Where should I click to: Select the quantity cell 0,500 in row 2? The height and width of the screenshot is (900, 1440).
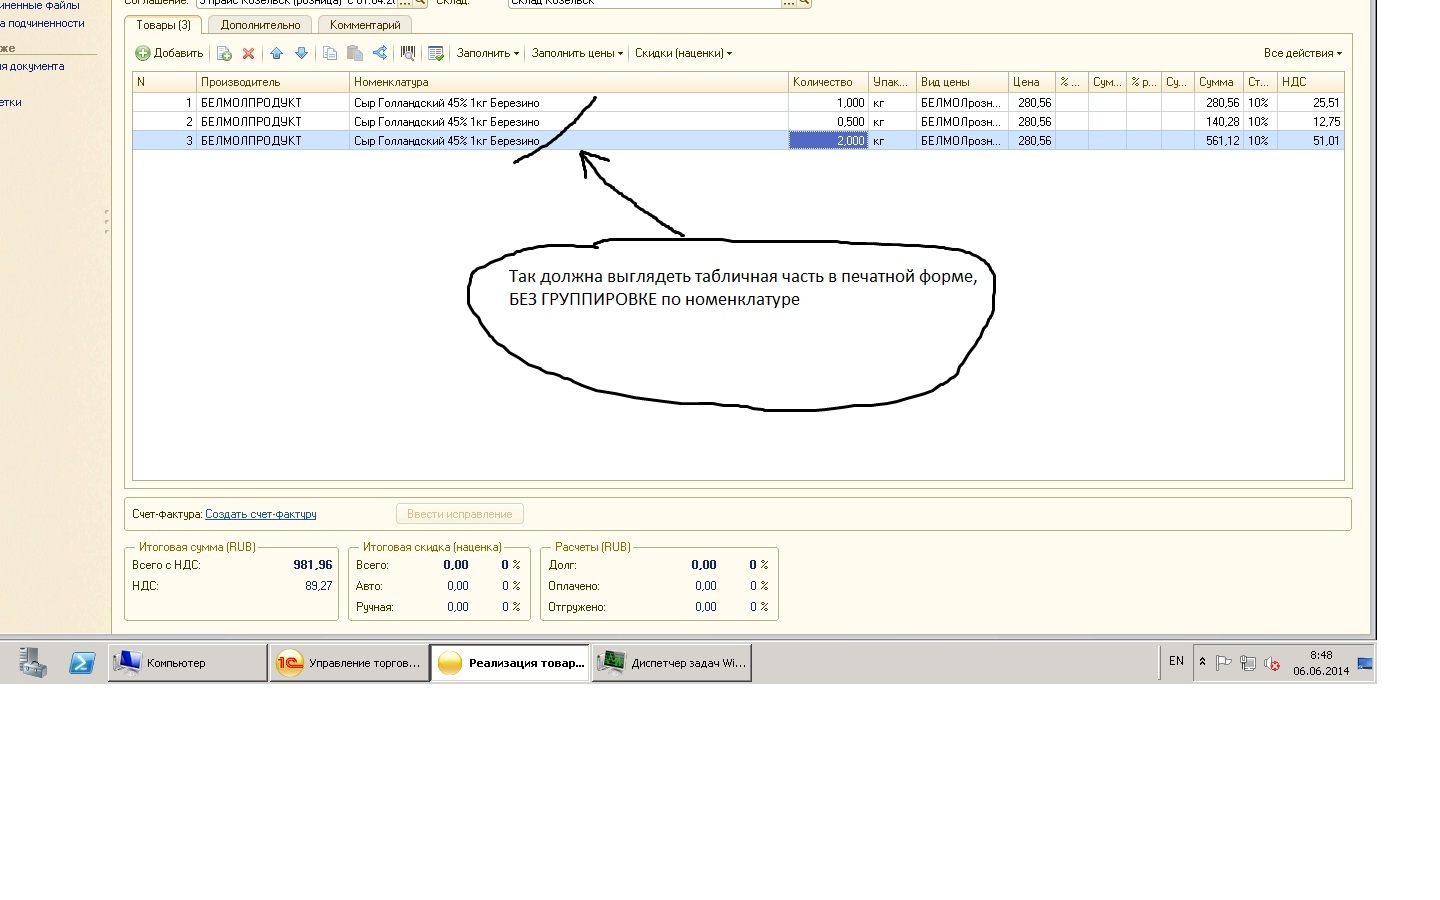[x=828, y=122]
